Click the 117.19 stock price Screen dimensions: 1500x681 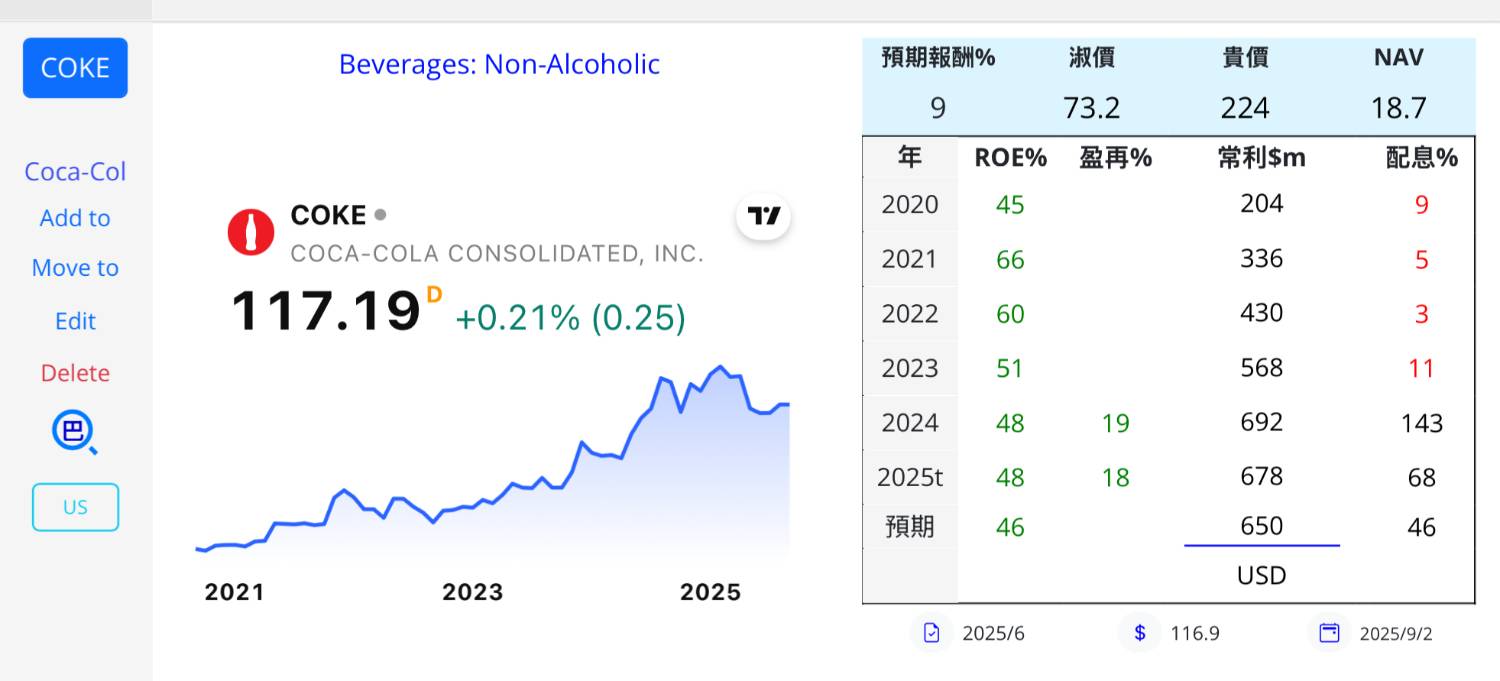click(326, 311)
